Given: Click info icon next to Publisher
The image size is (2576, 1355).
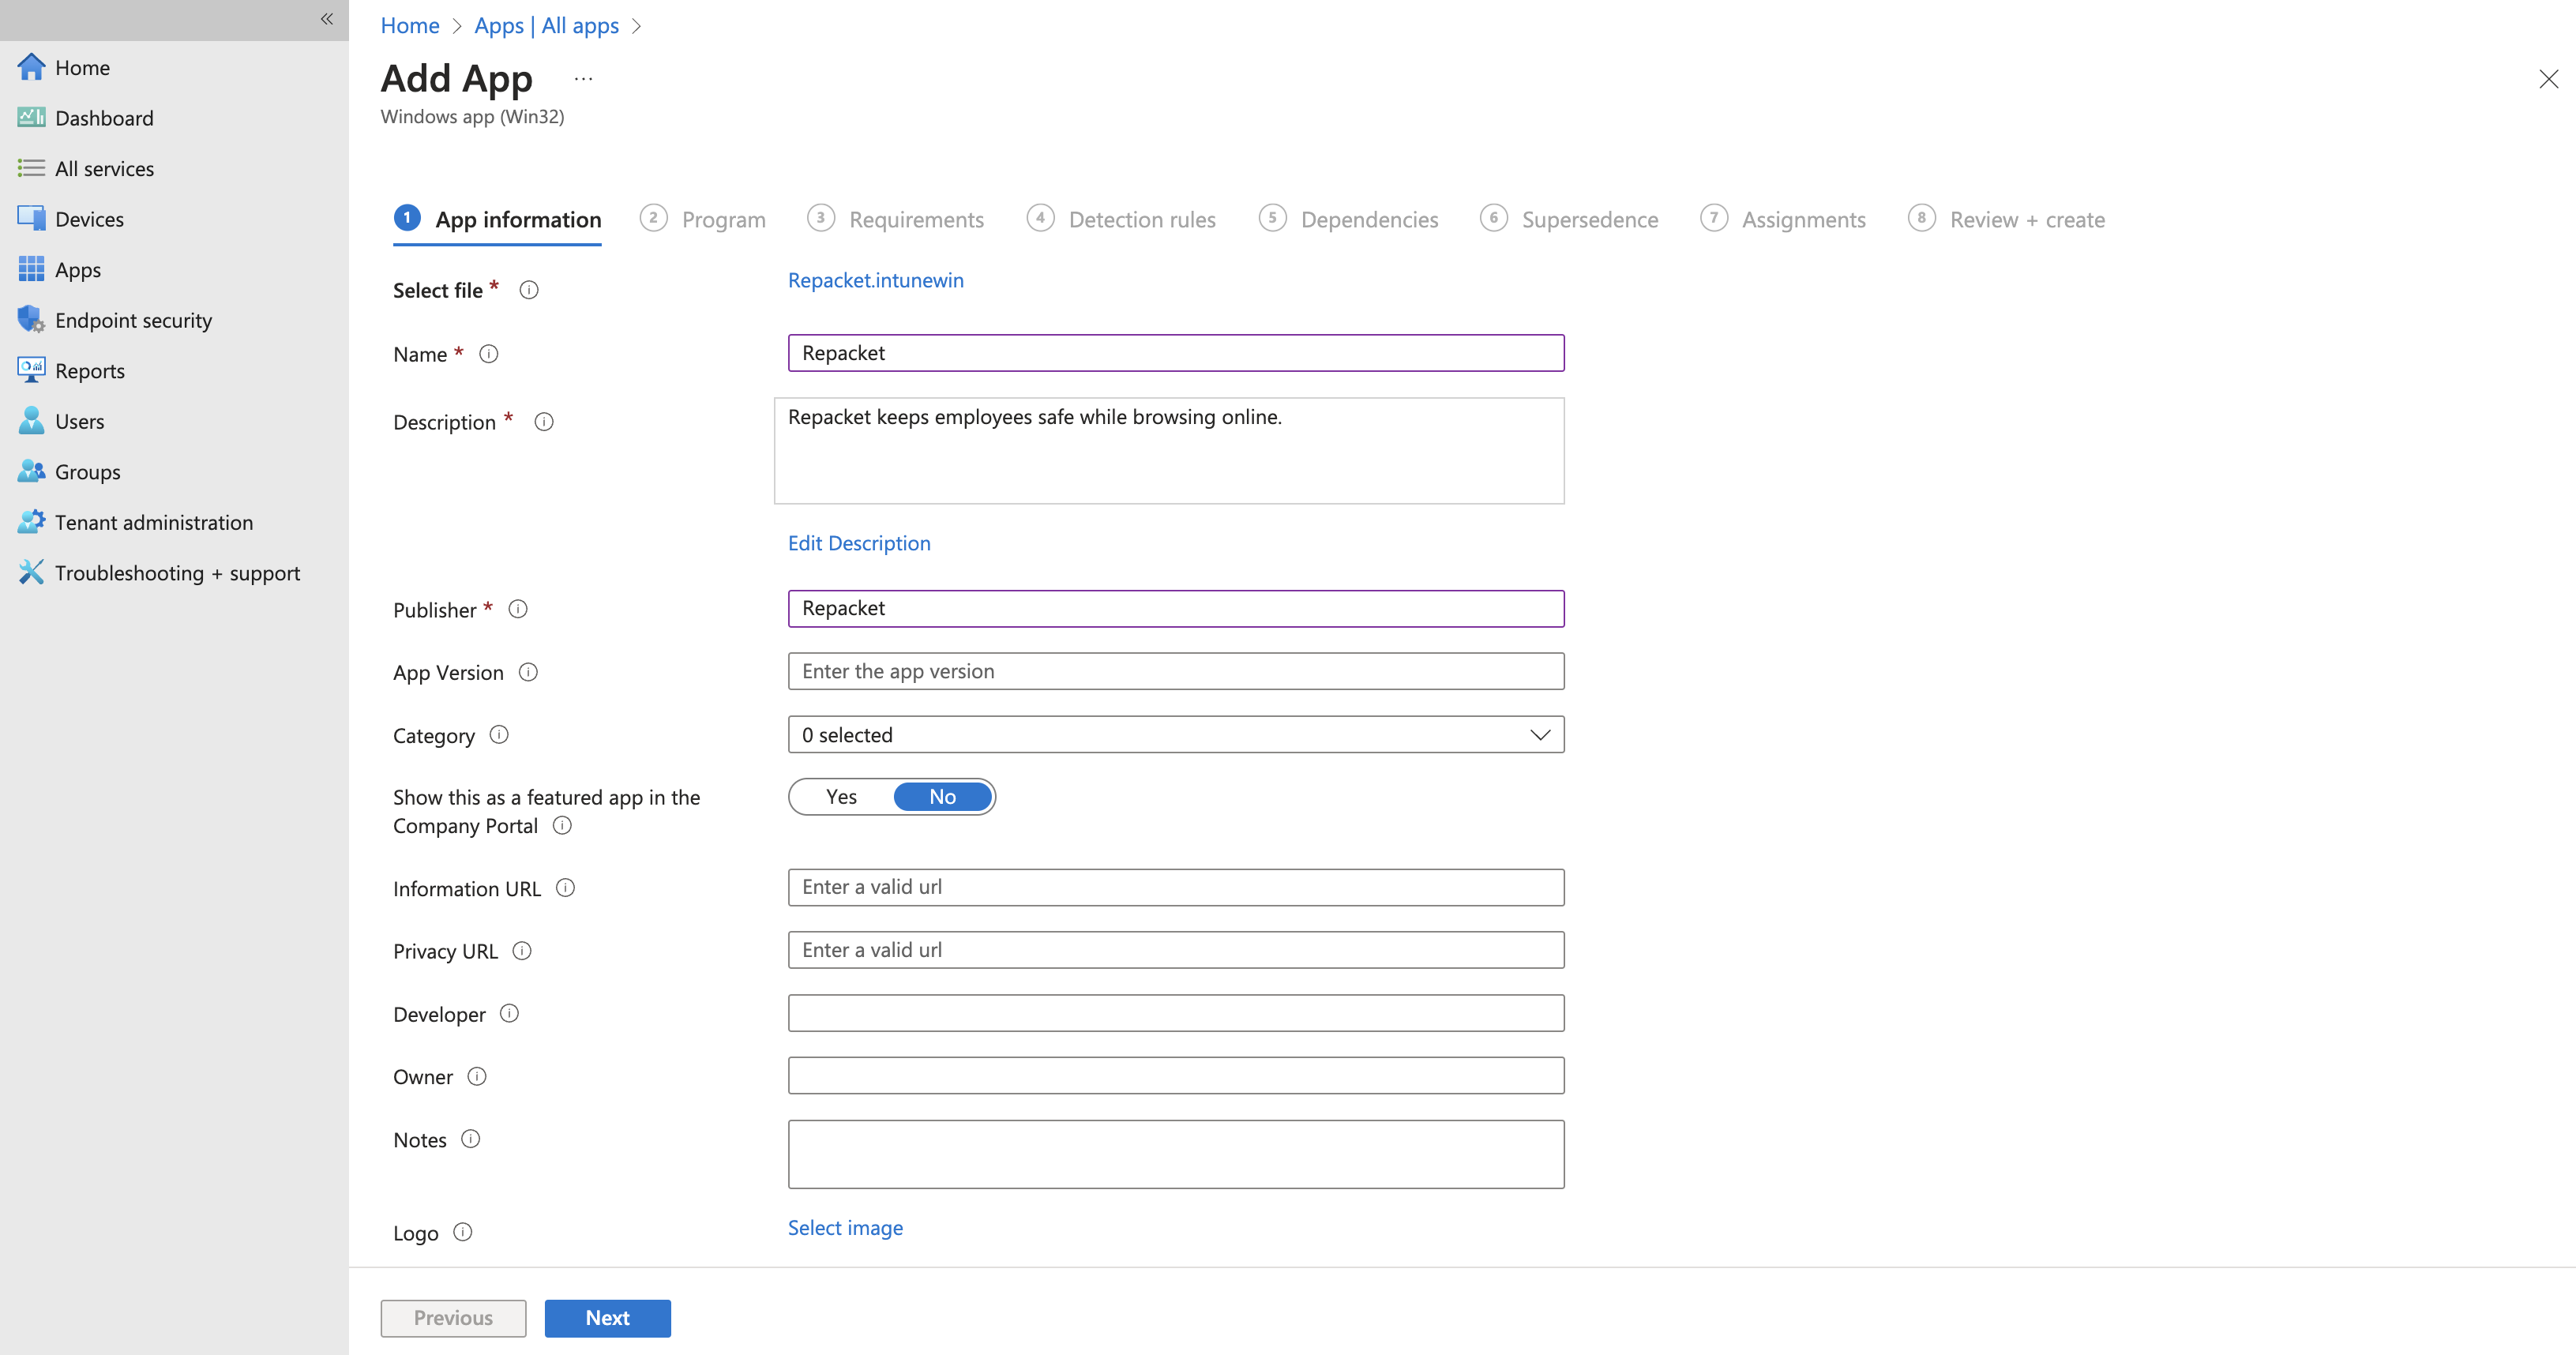Looking at the screenshot, I should pyautogui.click(x=518, y=609).
